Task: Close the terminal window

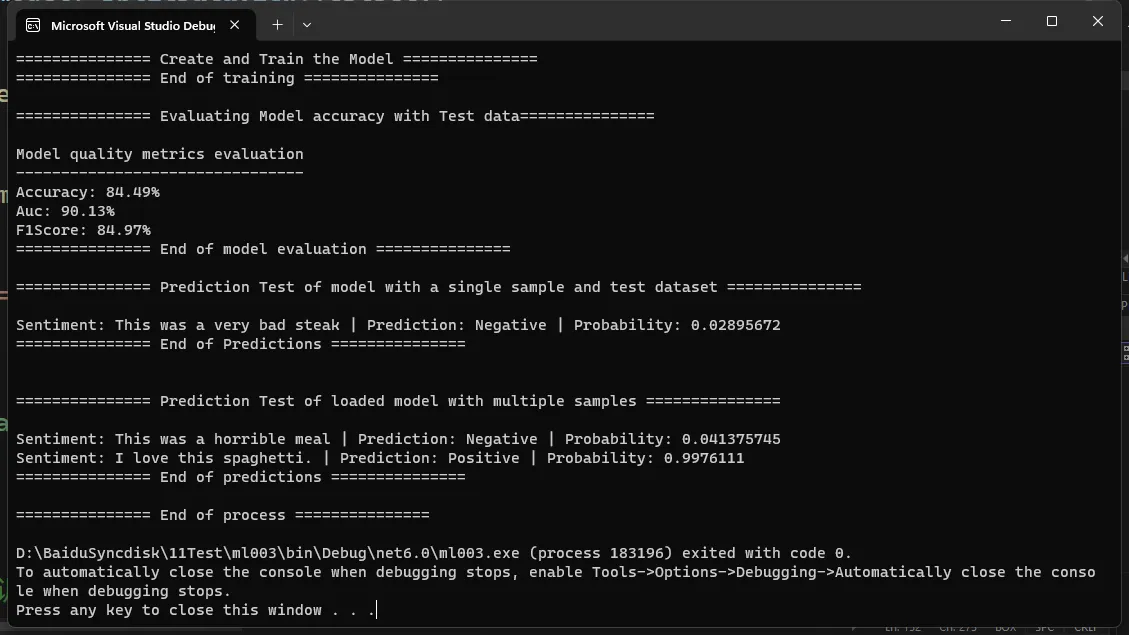Action: pyautogui.click(x=1098, y=21)
